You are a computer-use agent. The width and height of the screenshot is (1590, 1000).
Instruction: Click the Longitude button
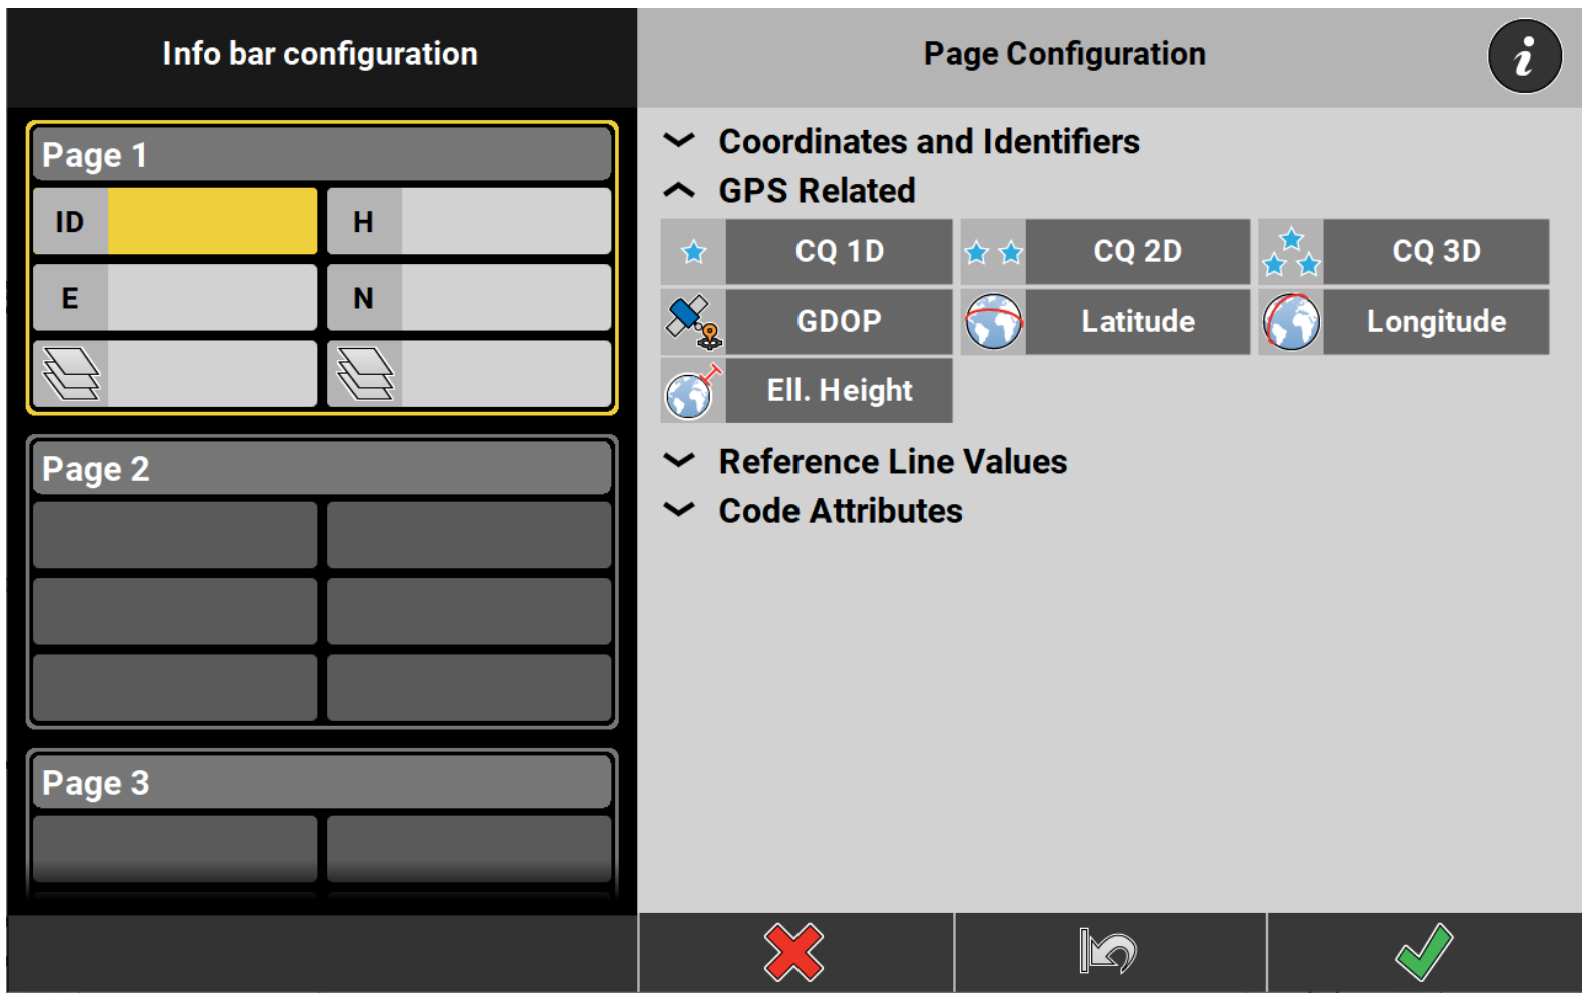click(x=1435, y=322)
